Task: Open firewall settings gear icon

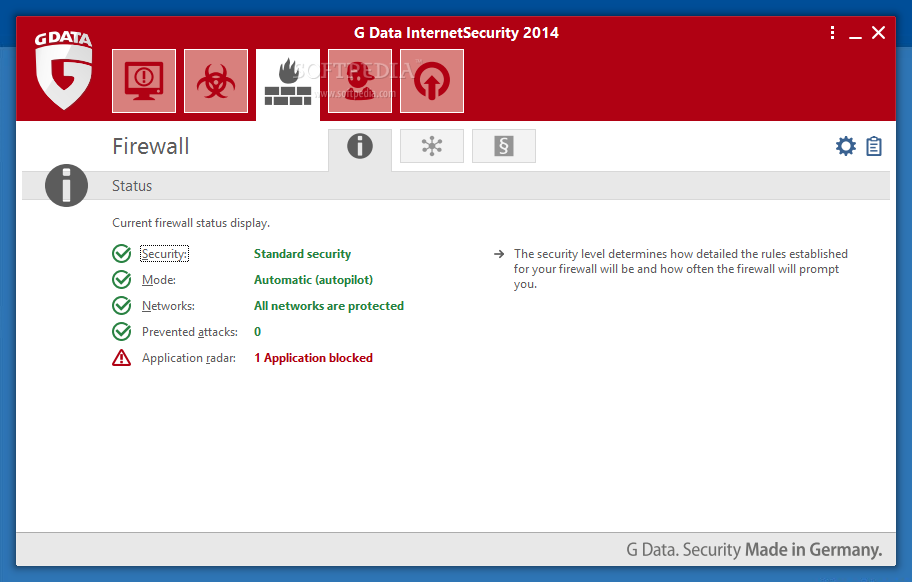Action: [846, 146]
